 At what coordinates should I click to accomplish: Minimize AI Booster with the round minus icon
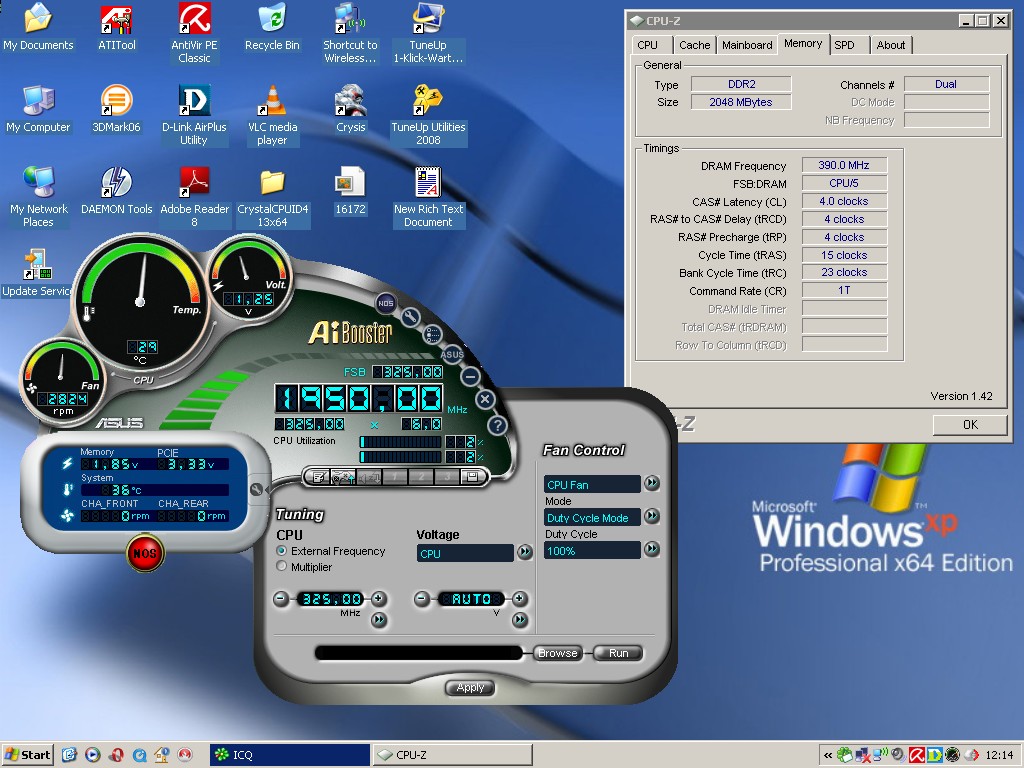pos(470,376)
